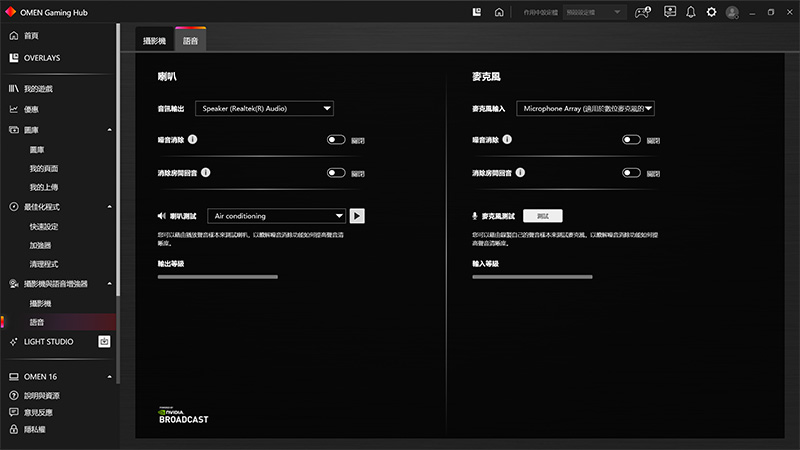
Task: Open the Speaker (Realtek(R) Audio) output dropdown
Action: pos(264,108)
